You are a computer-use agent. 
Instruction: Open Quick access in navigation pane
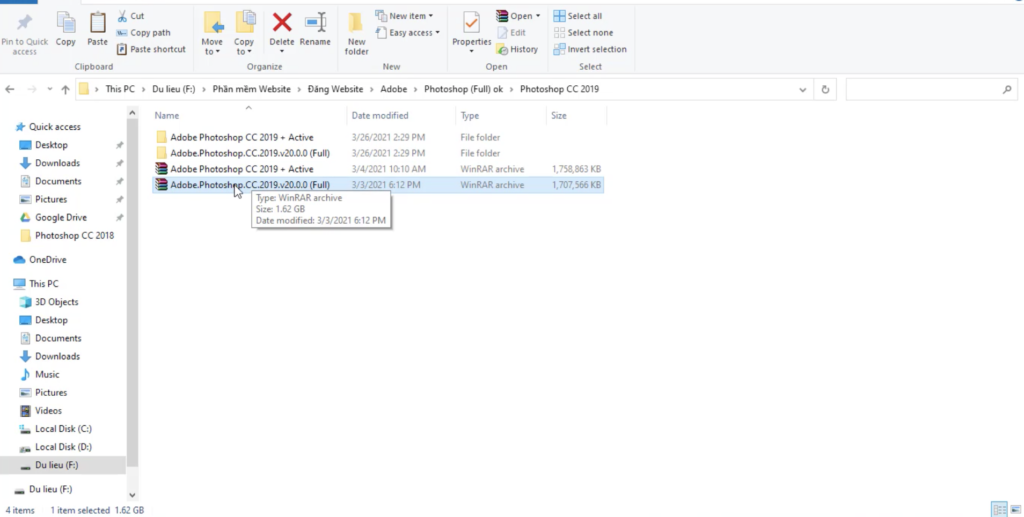54,127
